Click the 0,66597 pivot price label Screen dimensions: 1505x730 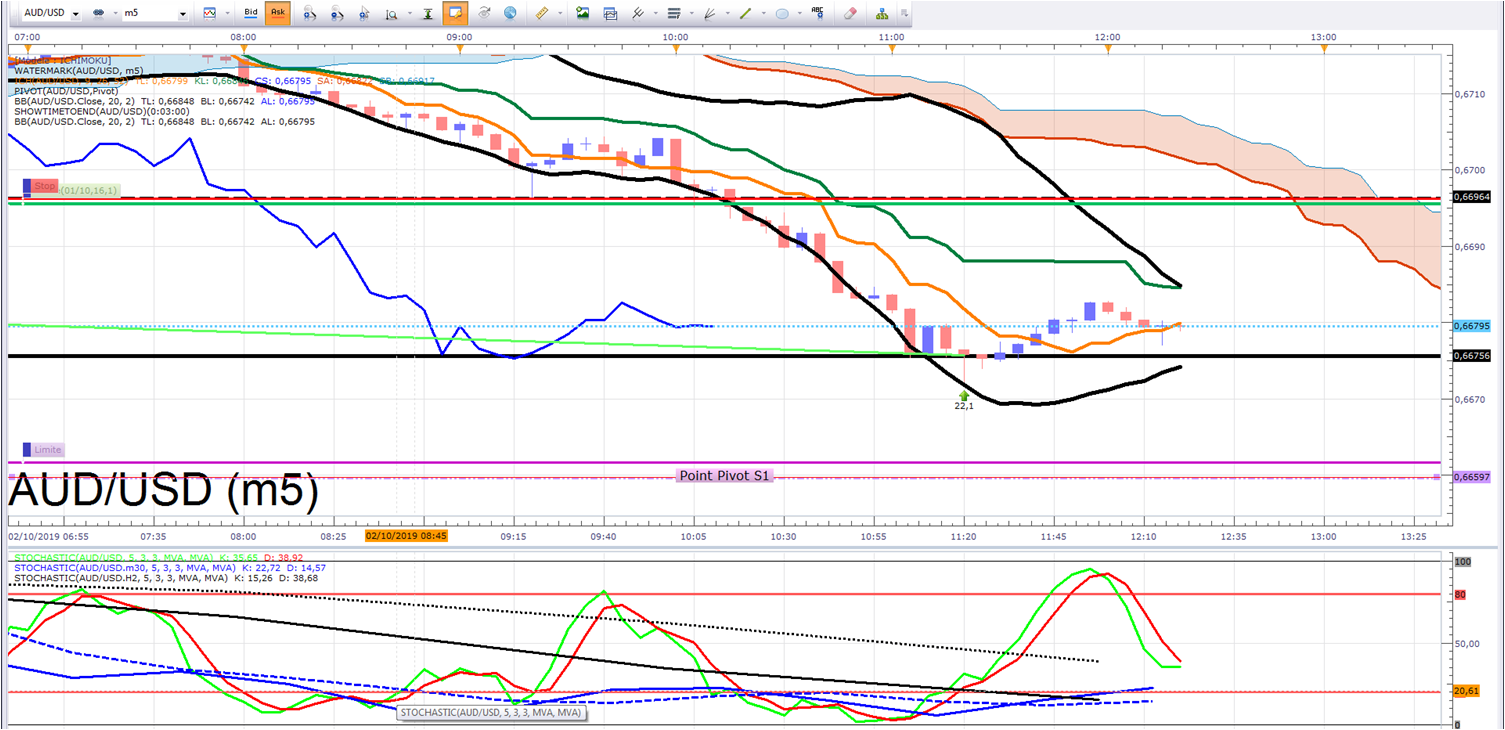1471,478
